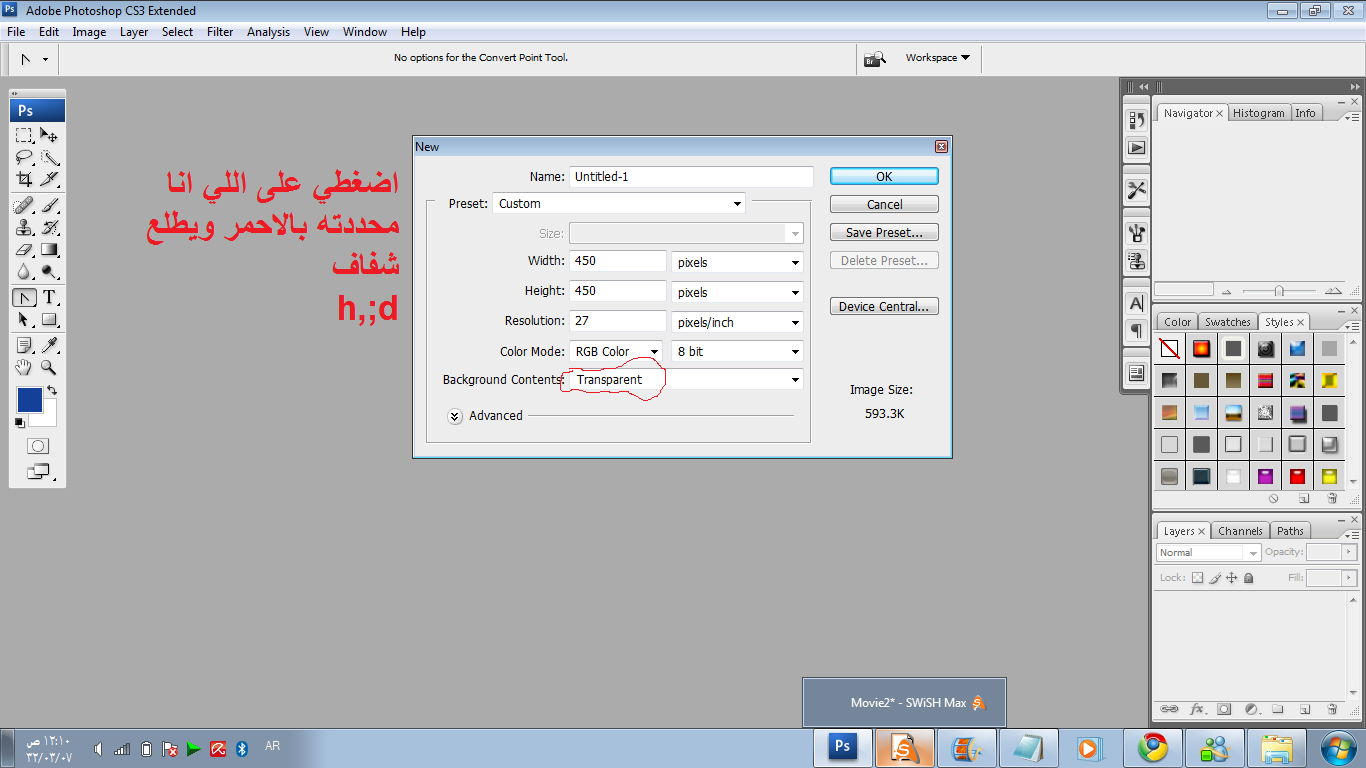Select the Lasso tool
Image resolution: width=1366 pixels, height=768 pixels.
(x=25, y=157)
